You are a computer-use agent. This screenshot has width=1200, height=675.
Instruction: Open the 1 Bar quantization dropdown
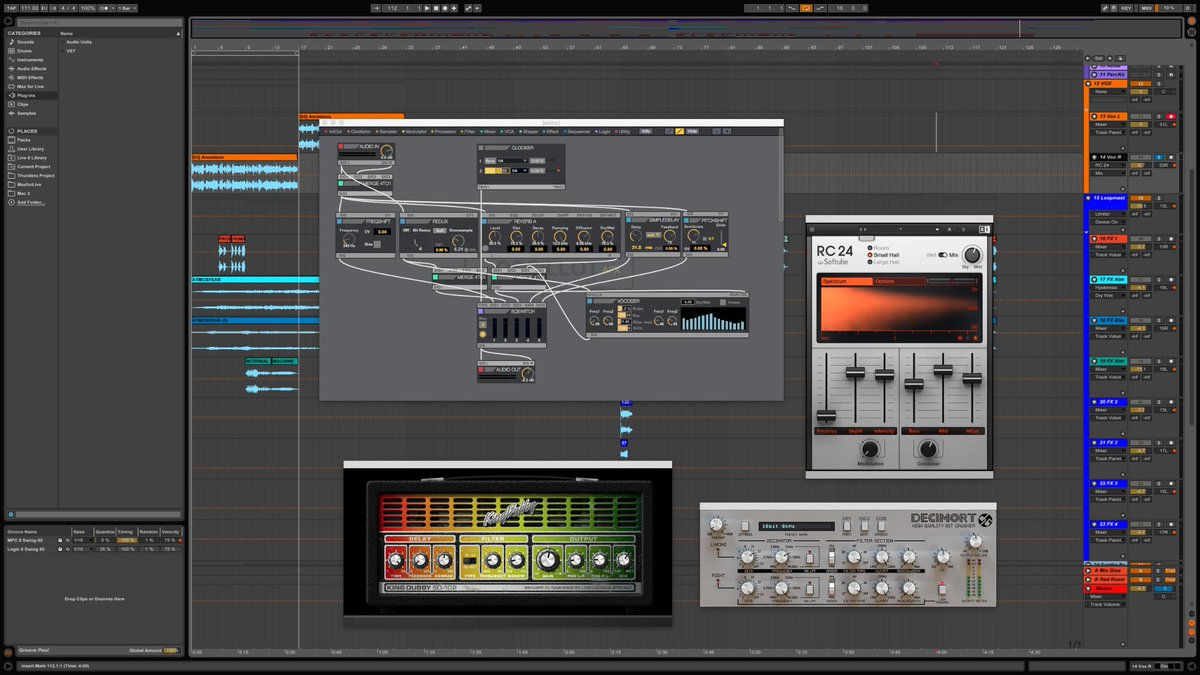tap(127, 8)
